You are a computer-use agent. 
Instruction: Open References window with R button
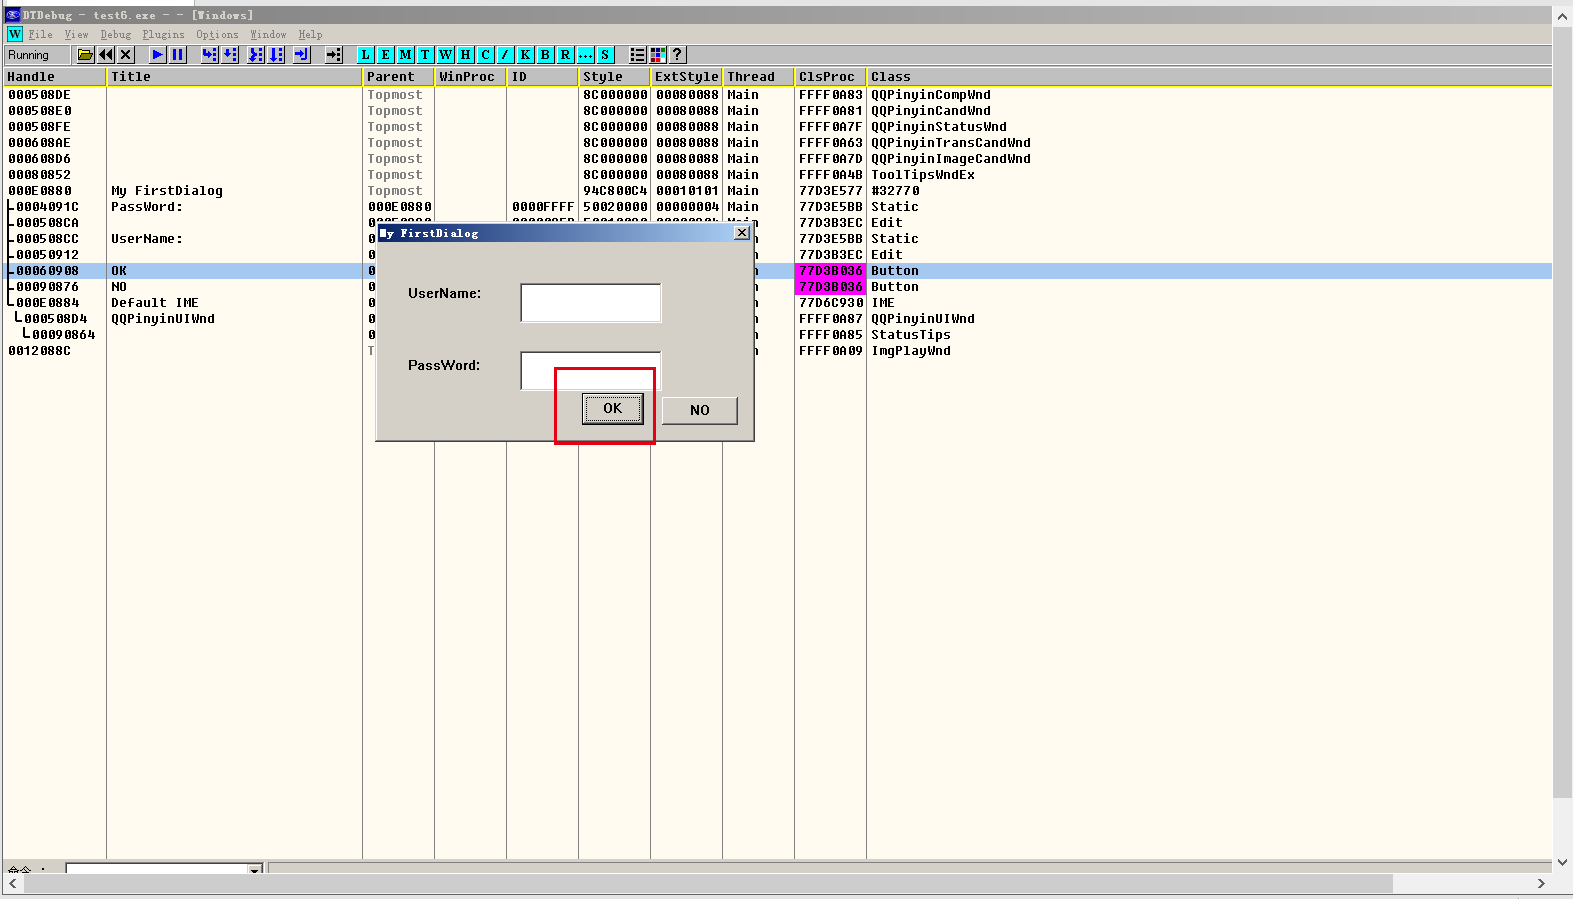point(565,55)
